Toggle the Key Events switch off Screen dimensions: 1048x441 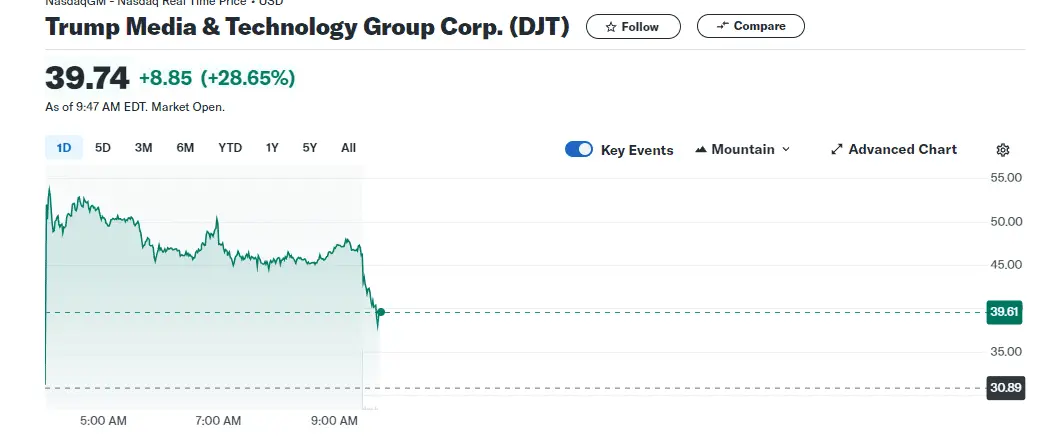[x=579, y=150]
